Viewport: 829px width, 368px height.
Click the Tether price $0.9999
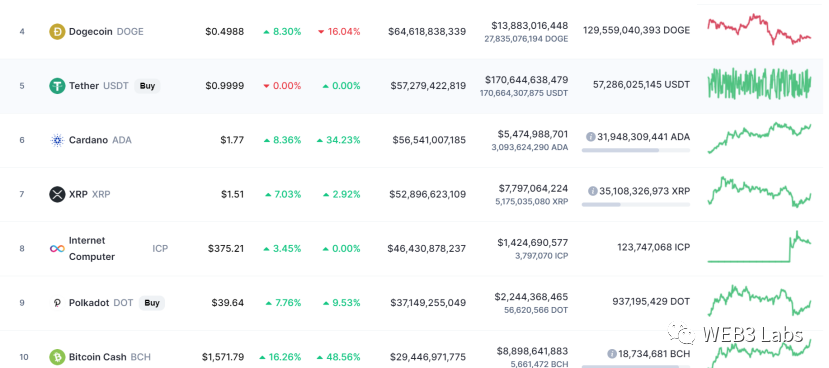click(x=225, y=86)
